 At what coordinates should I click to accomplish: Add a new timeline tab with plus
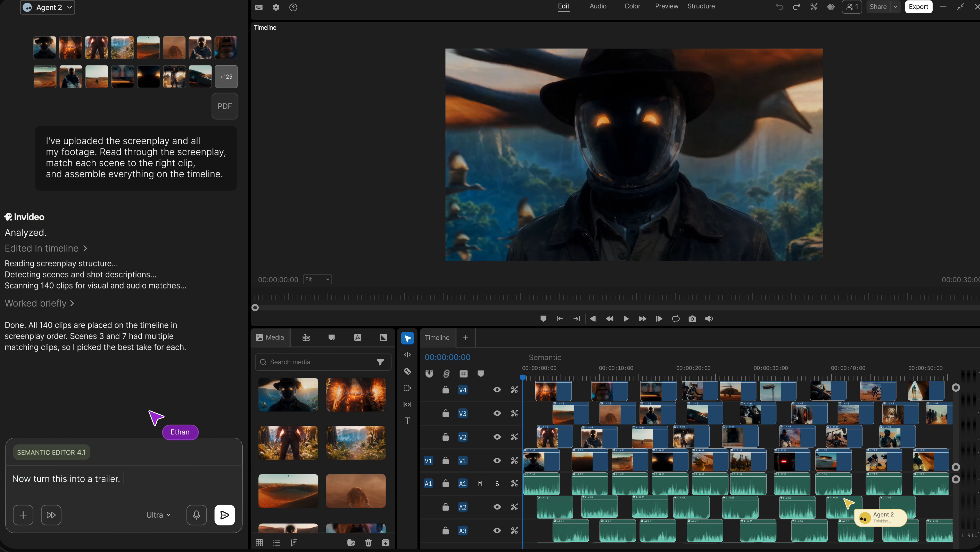pos(465,338)
